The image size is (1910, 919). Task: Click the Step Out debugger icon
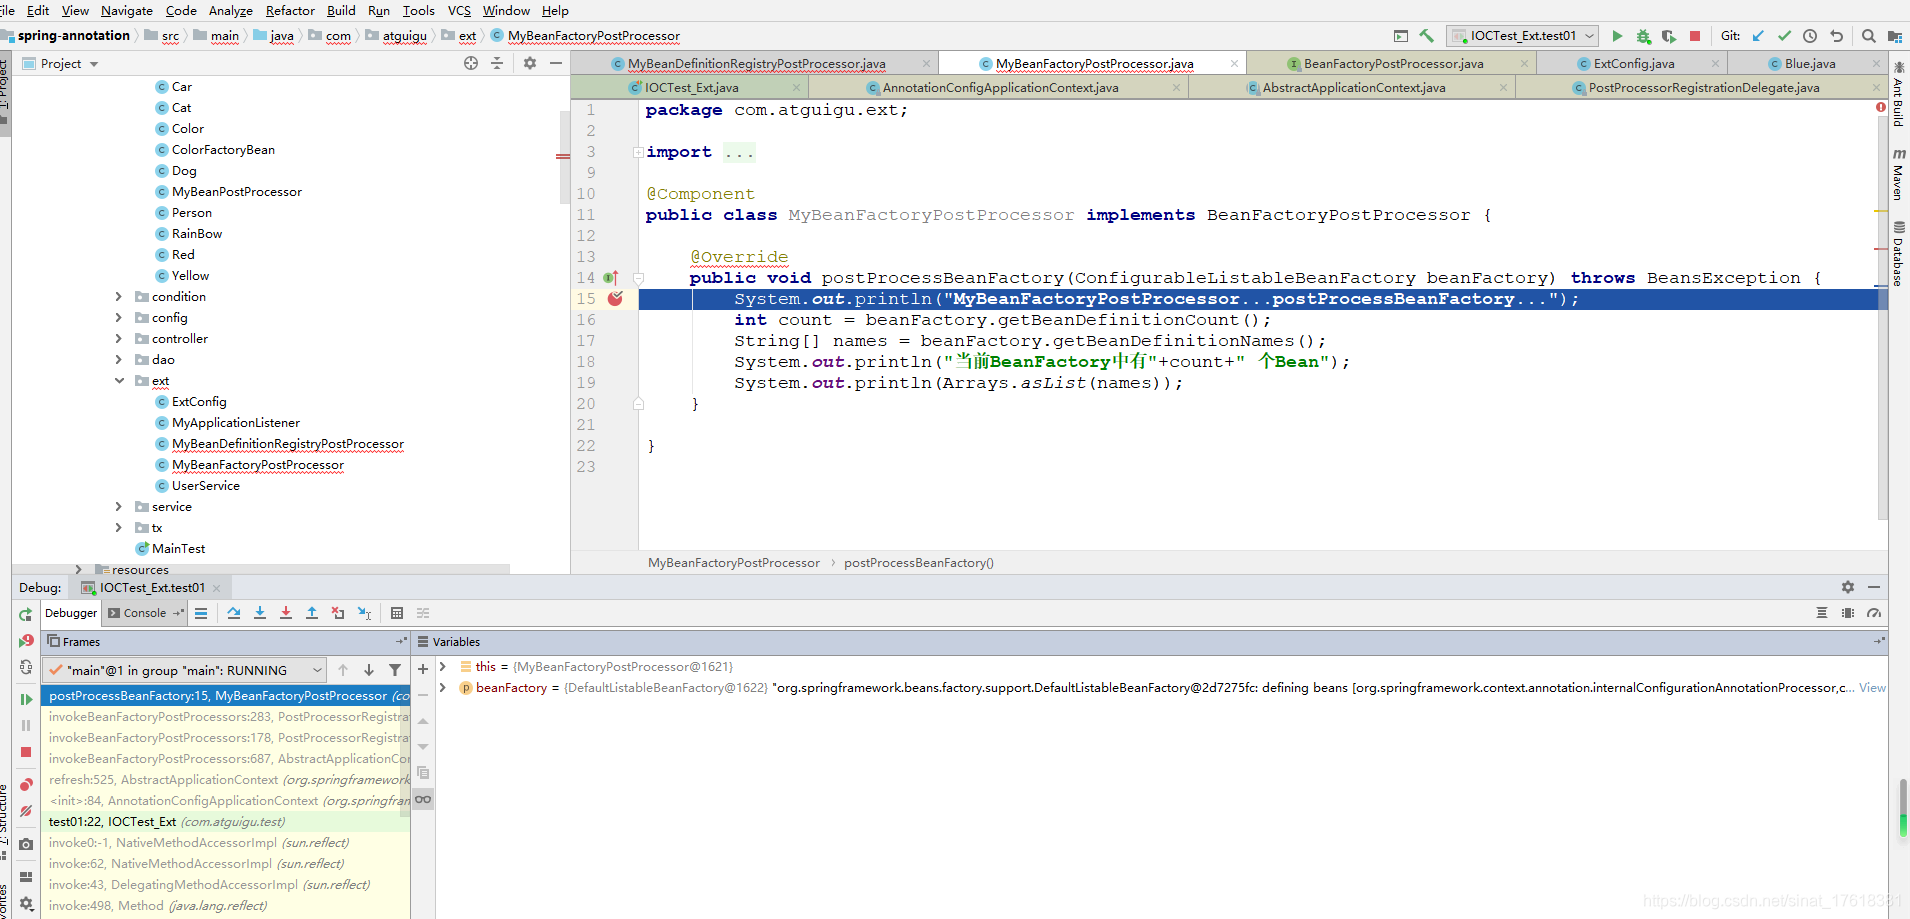pos(312,613)
